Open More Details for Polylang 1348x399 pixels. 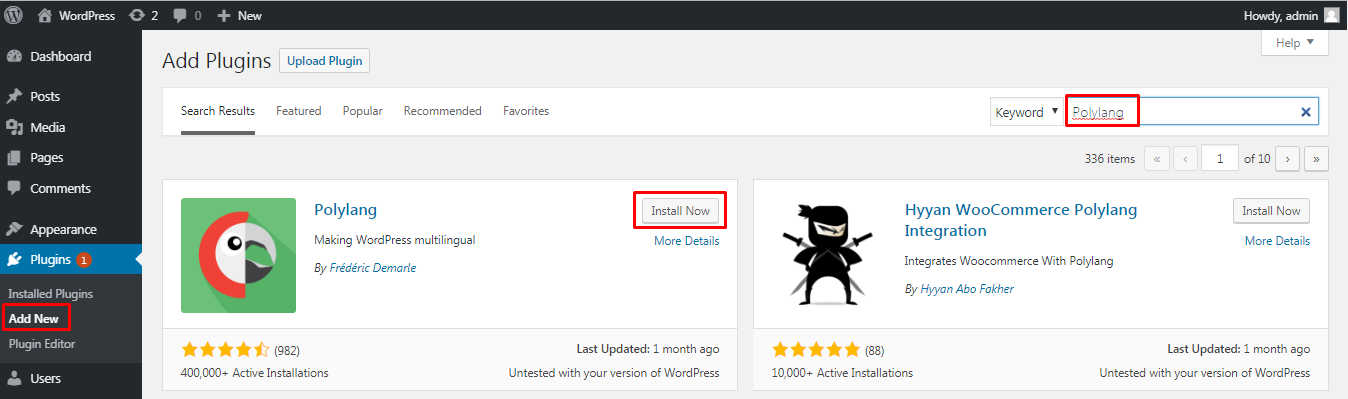pos(687,241)
